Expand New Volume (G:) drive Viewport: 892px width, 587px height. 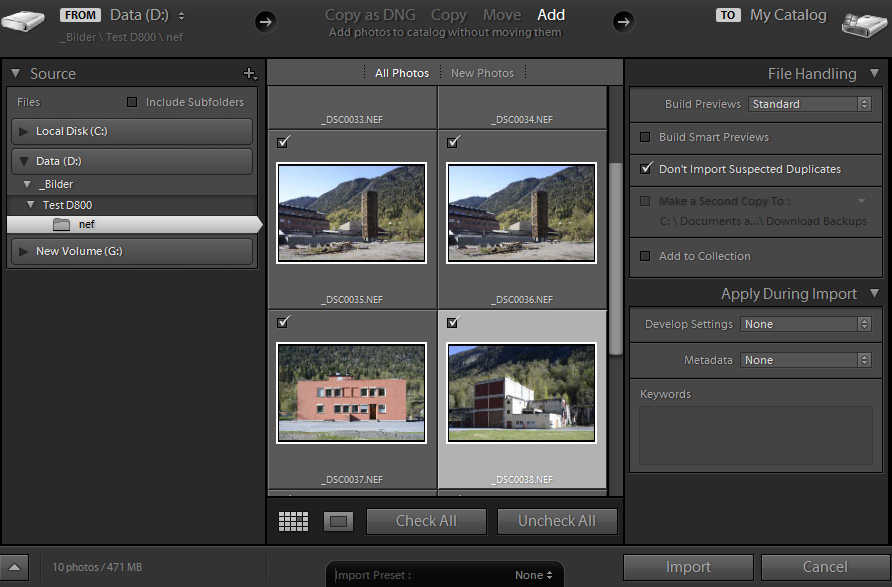point(23,251)
